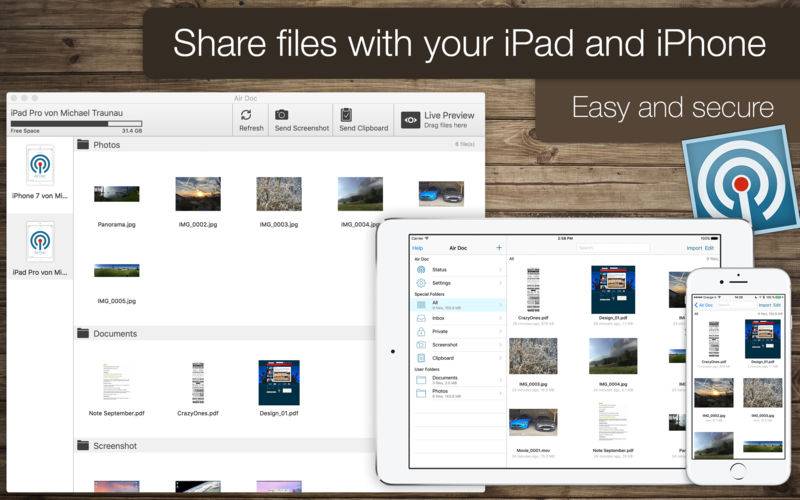Tap Air Doc back arrow on iPhone
800x500 pixels.
point(704,305)
